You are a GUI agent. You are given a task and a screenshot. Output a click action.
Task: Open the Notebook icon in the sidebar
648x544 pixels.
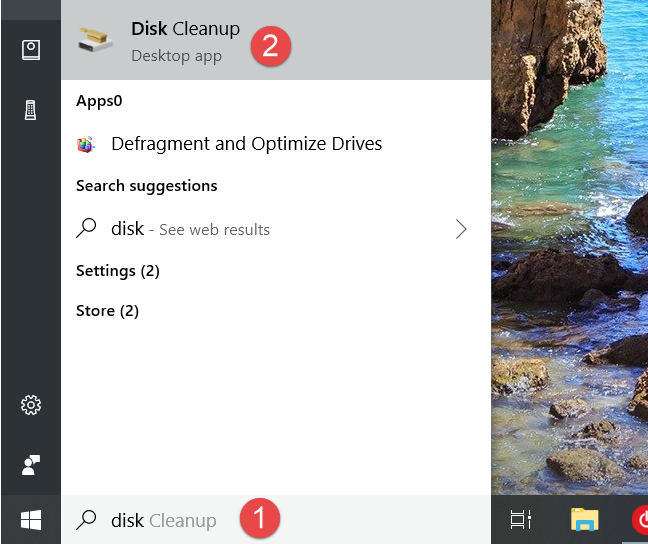tap(31, 50)
